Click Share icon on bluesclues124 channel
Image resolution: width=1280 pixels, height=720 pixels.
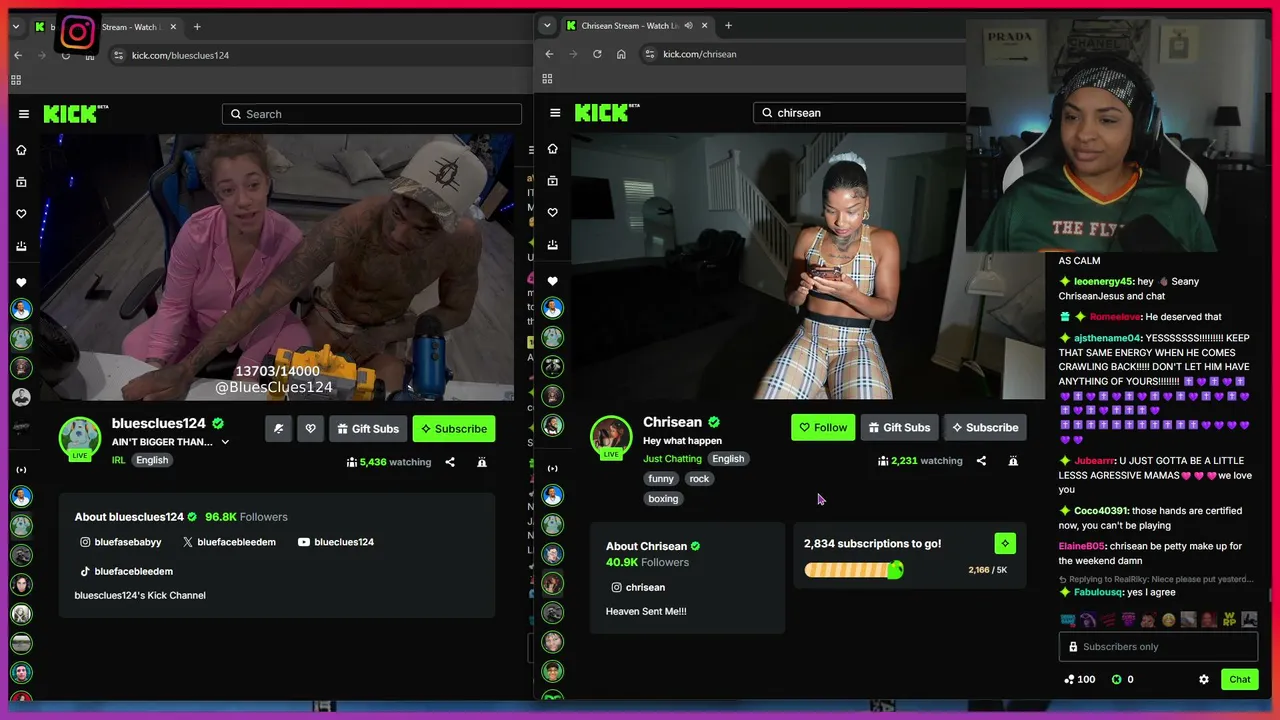tap(450, 462)
